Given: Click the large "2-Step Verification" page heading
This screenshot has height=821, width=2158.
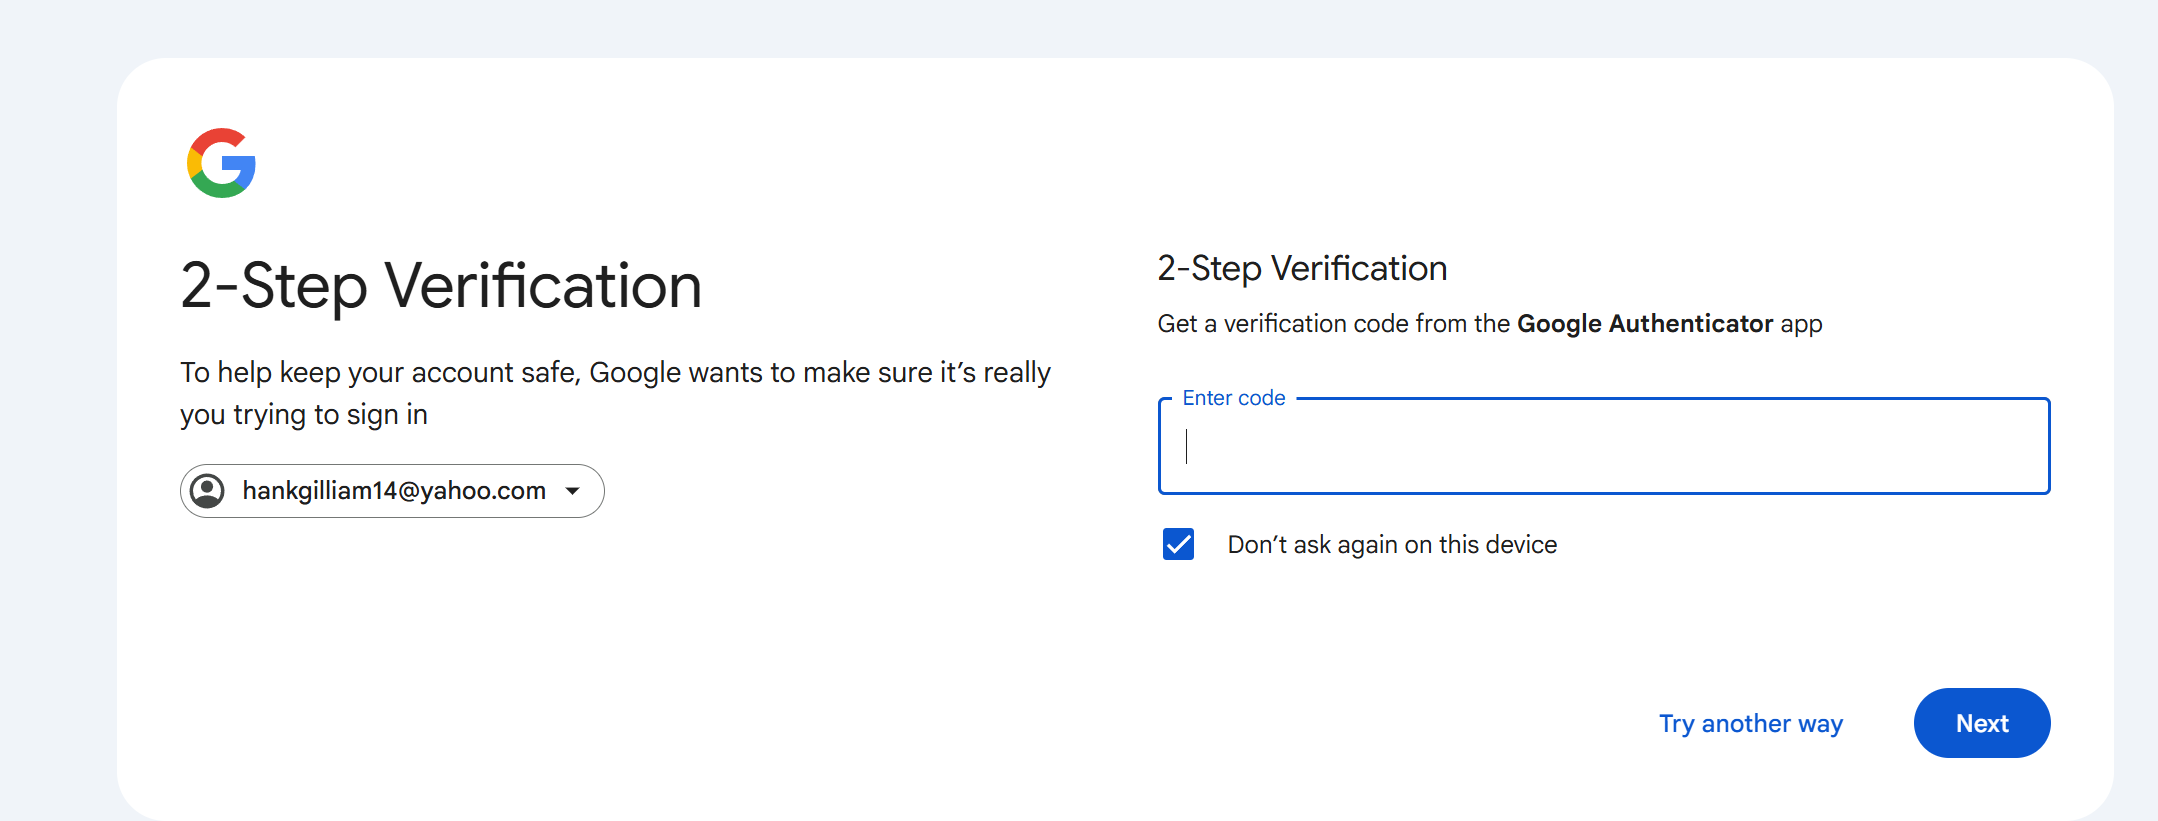Looking at the screenshot, I should pos(441,286).
